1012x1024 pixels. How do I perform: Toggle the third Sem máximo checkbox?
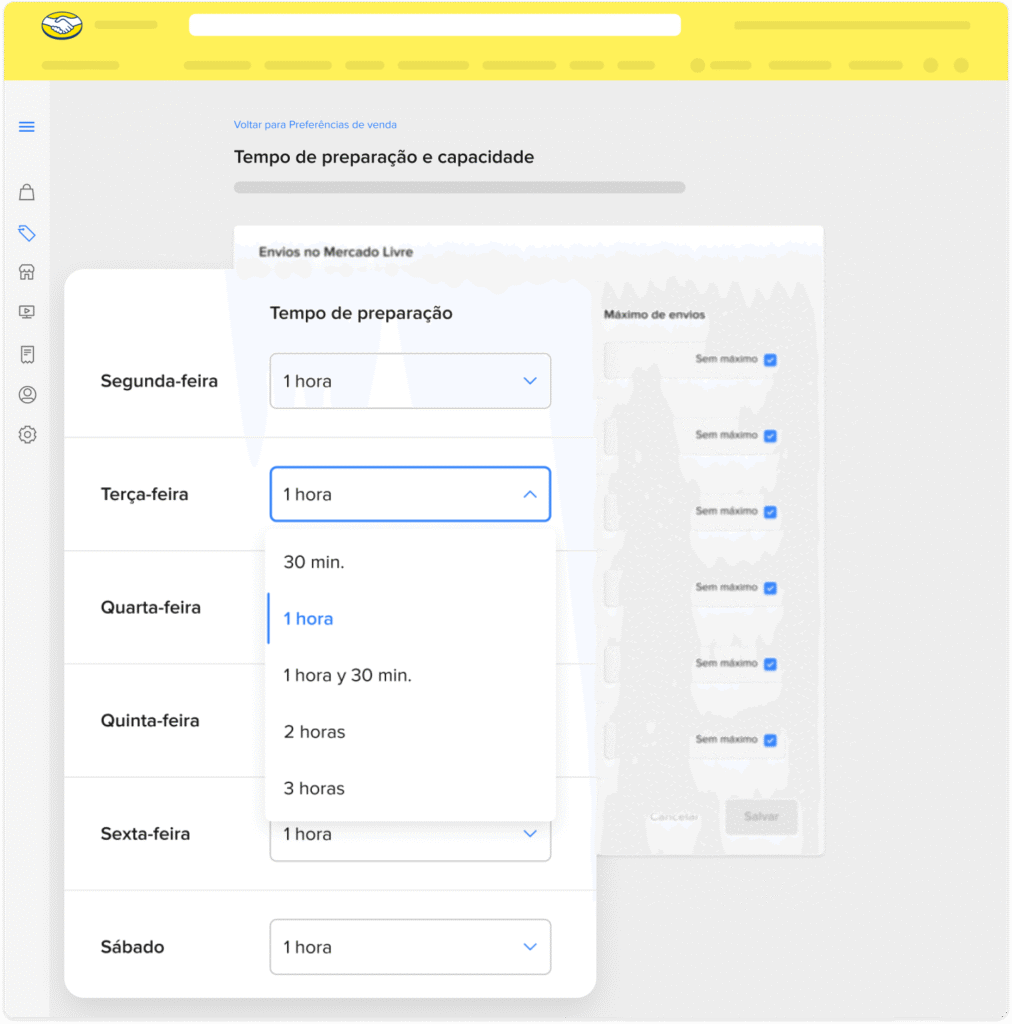770,512
